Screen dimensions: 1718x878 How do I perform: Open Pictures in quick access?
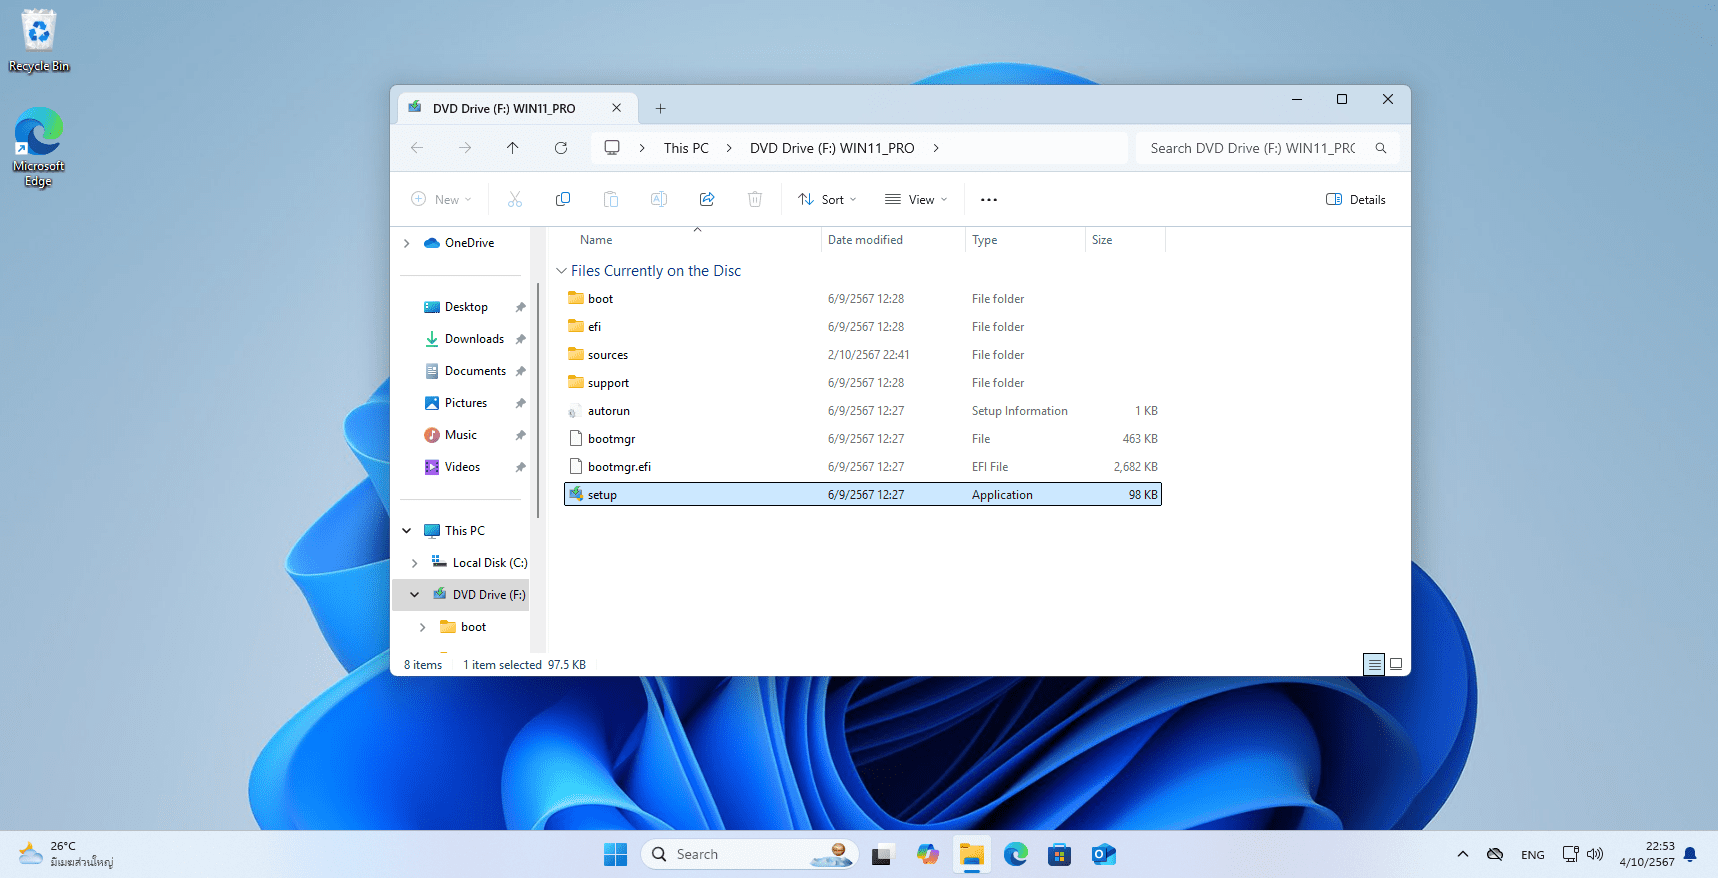pos(466,403)
